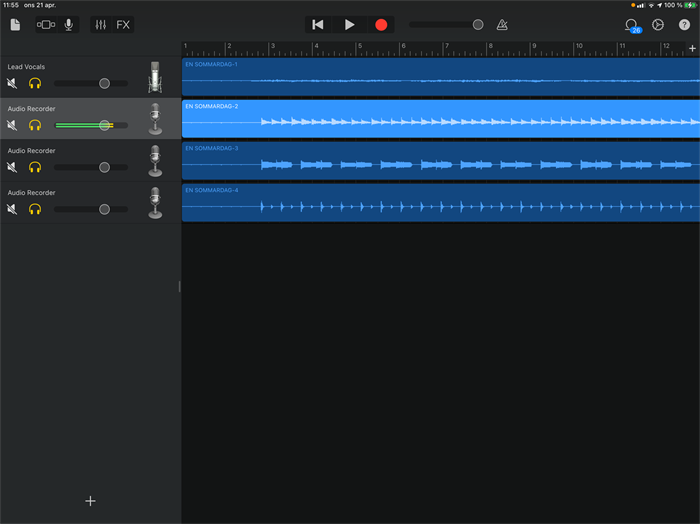Click the track header panel resize handle
This screenshot has width=700, height=524.
click(x=180, y=287)
